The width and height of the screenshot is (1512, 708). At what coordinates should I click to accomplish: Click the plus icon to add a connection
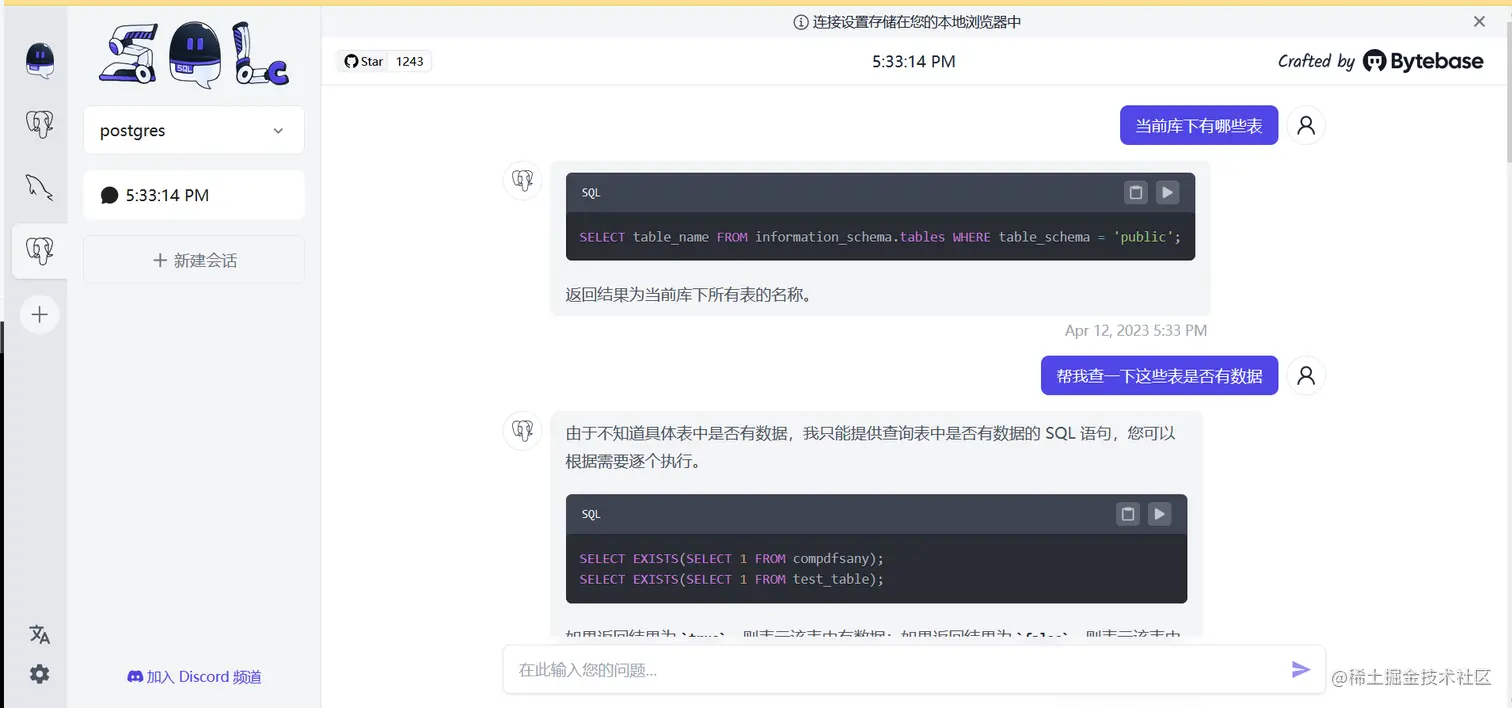tap(39, 314)
